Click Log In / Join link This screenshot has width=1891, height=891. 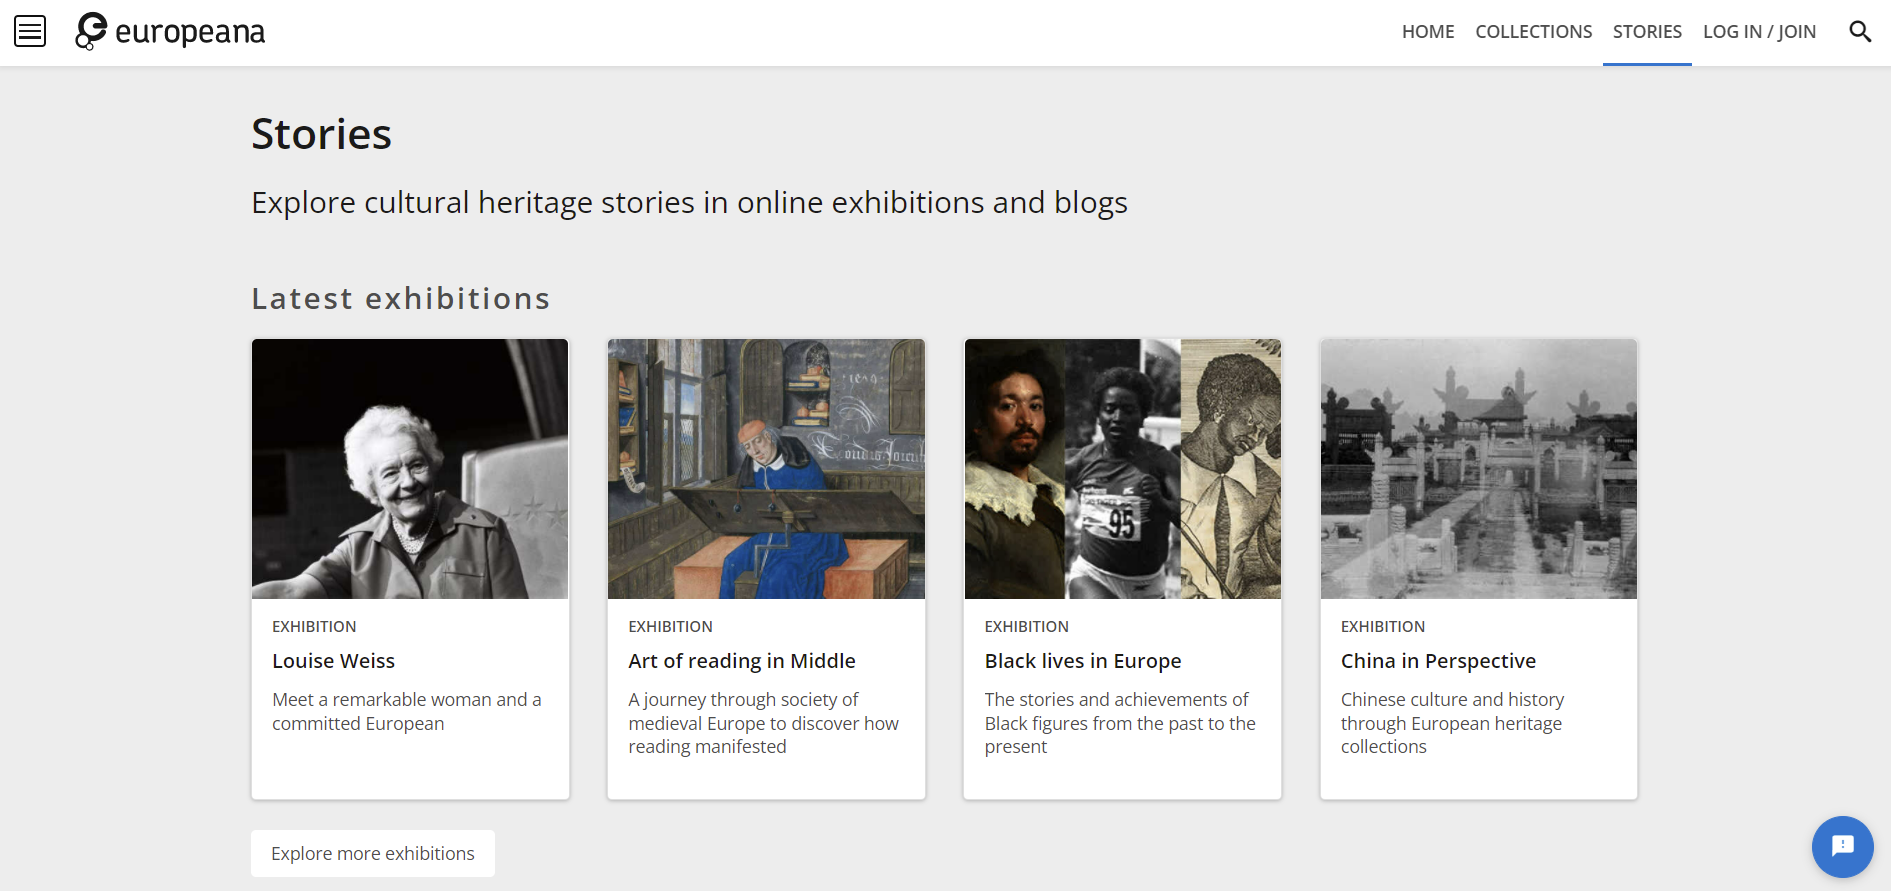coord(1758,32)
